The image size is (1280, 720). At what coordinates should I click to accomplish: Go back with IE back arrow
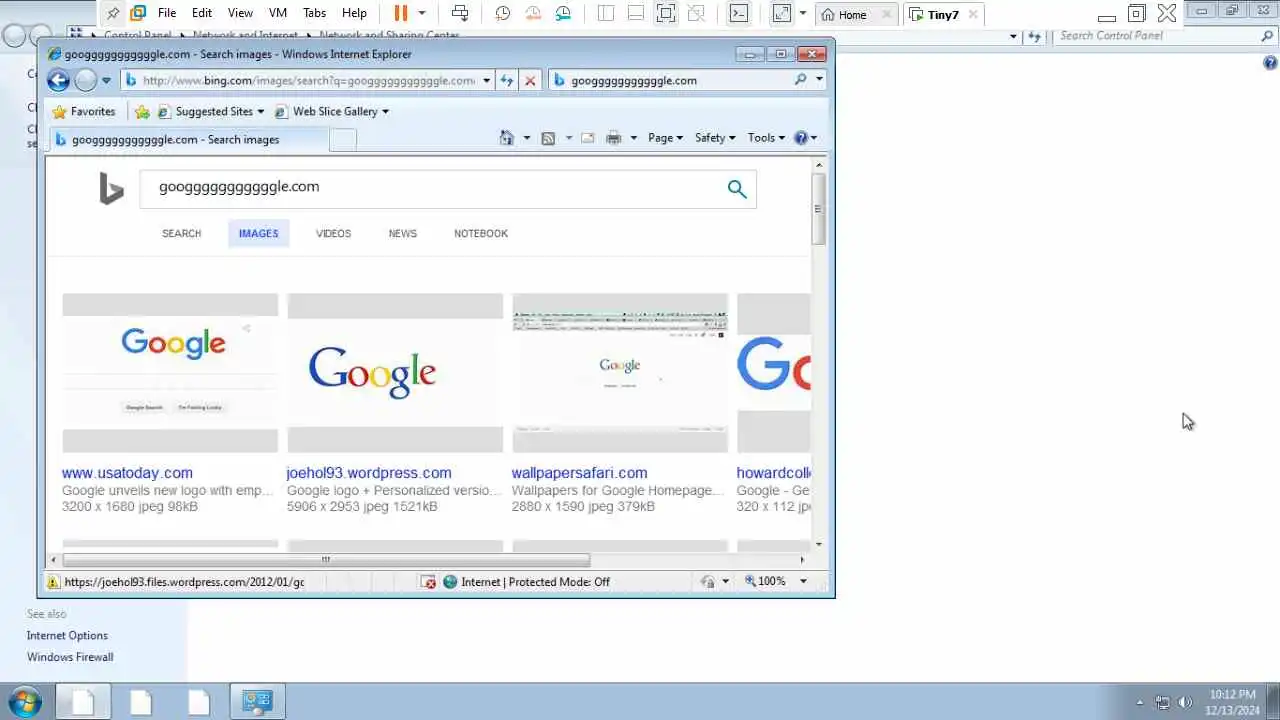point(59,81)
